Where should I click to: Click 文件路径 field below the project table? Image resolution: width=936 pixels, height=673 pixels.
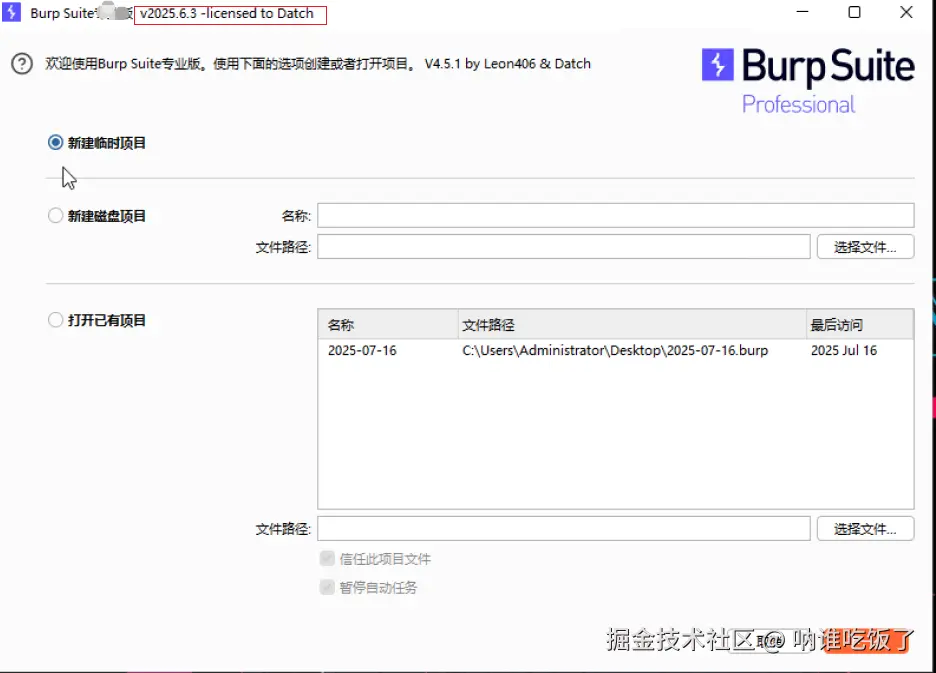564,528
